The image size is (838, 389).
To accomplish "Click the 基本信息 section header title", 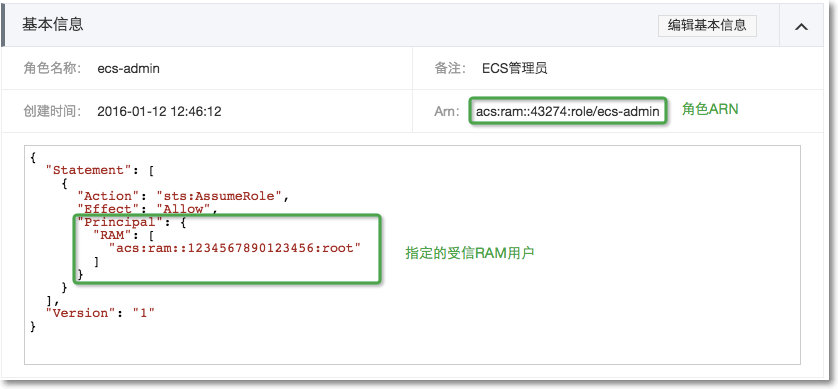I will click(x=52, y=25).
